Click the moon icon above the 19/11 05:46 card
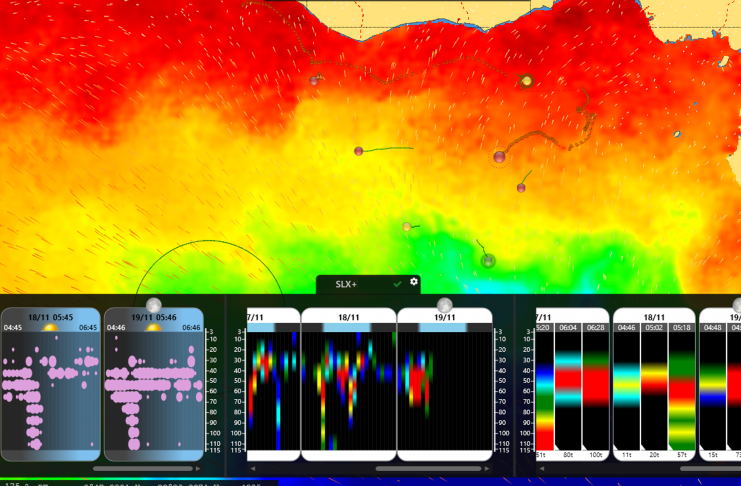This screenshot has width=741, height=486. pos(153,305)
